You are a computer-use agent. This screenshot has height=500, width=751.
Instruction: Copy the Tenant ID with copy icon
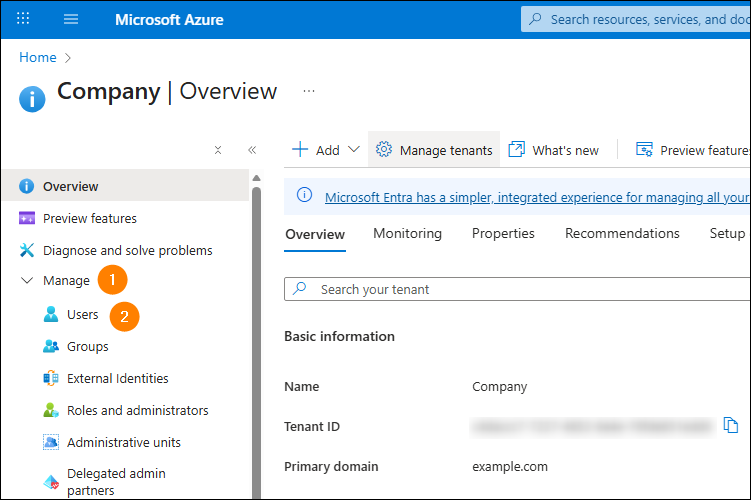pos(730,425)
